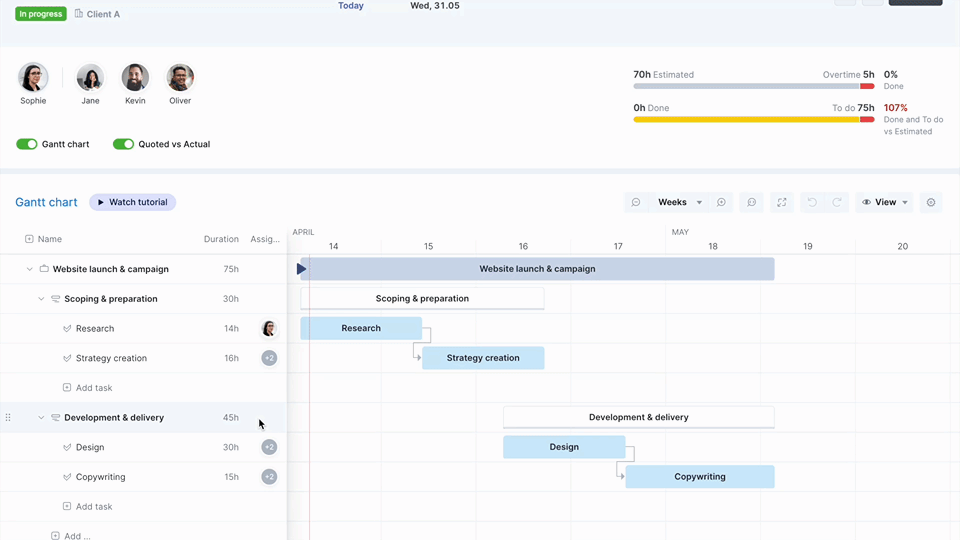Select the Website launch & campaign Gantt bar
Viewport: 960px width, 540px height.
pyautogui.click(x=538, y=269)
